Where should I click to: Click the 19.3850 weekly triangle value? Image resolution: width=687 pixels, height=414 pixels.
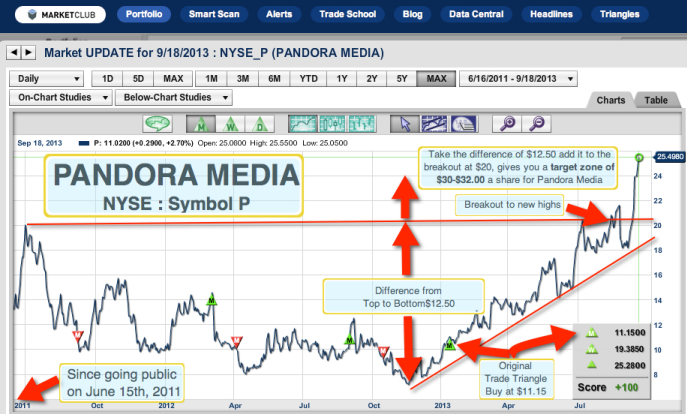pyautogui.click(x=630, y=349)
